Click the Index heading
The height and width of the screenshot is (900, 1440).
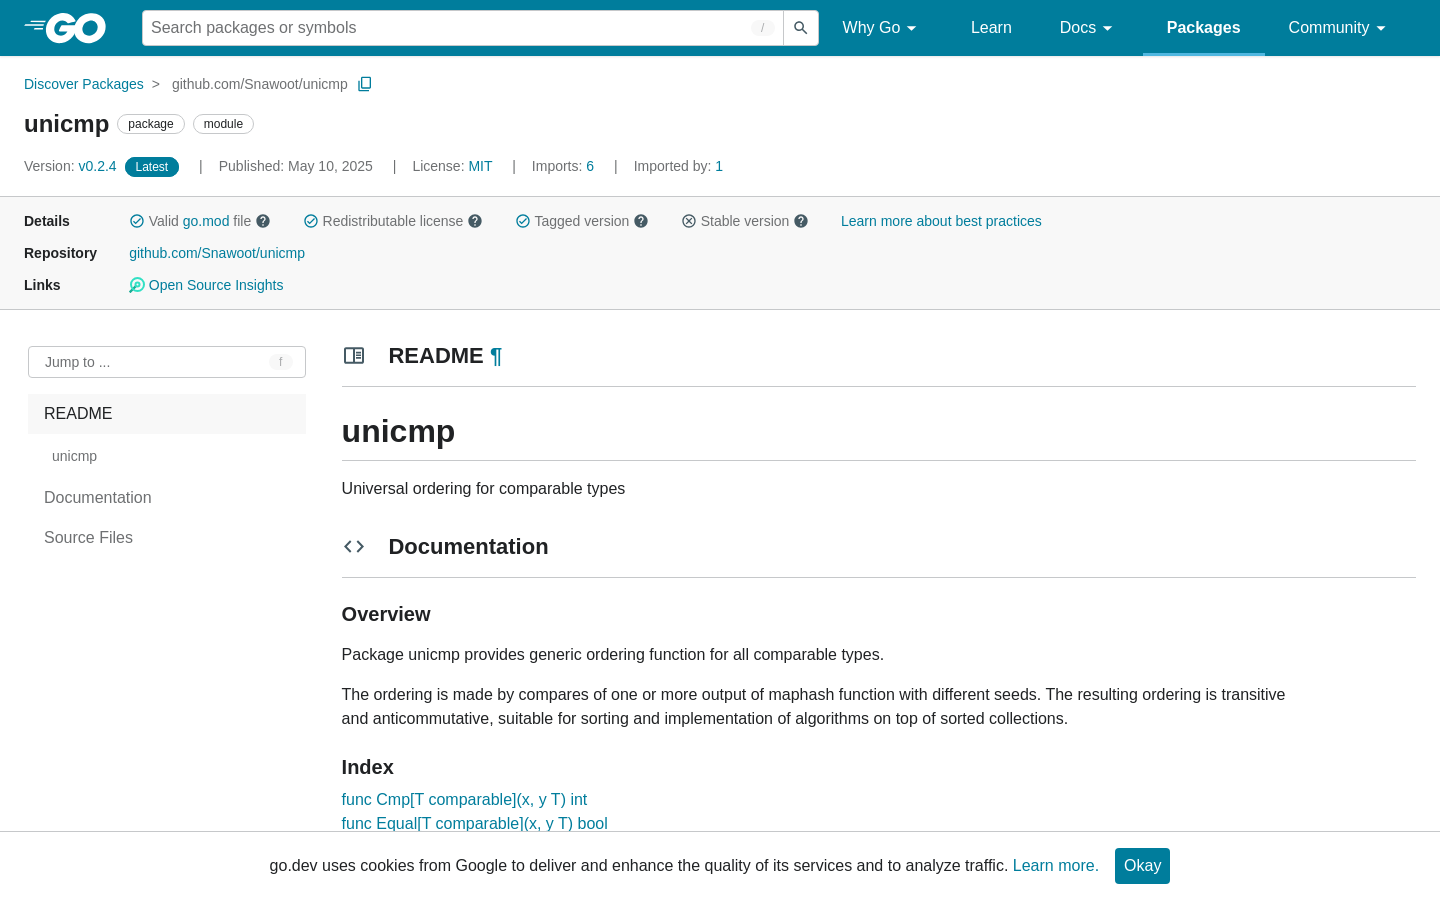pos(367,767)
